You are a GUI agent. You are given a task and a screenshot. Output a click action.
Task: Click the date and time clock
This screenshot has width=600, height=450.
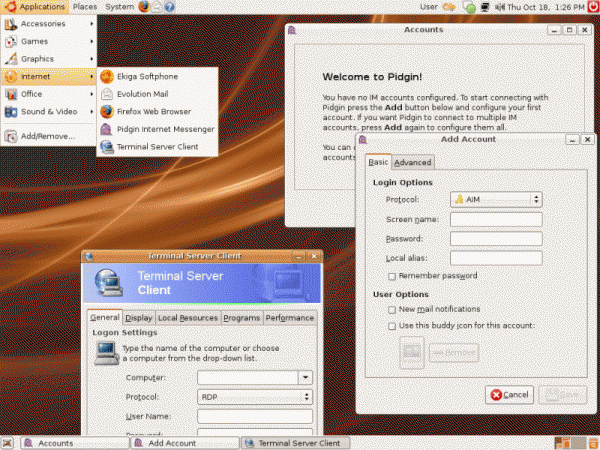tap(546, 7)
